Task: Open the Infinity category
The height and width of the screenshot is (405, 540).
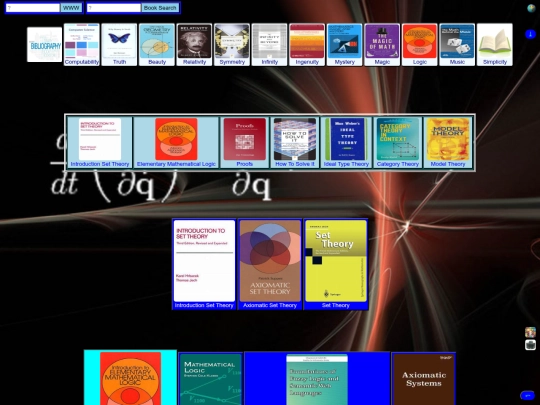Action: (269, 44)
